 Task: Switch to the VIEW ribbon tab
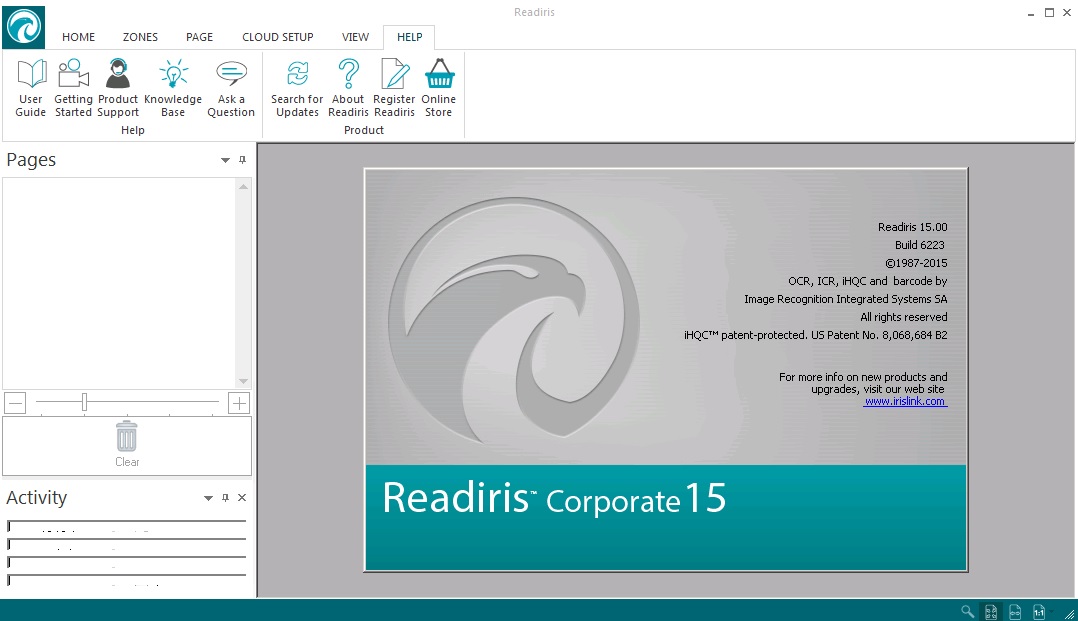pos(355,37)
